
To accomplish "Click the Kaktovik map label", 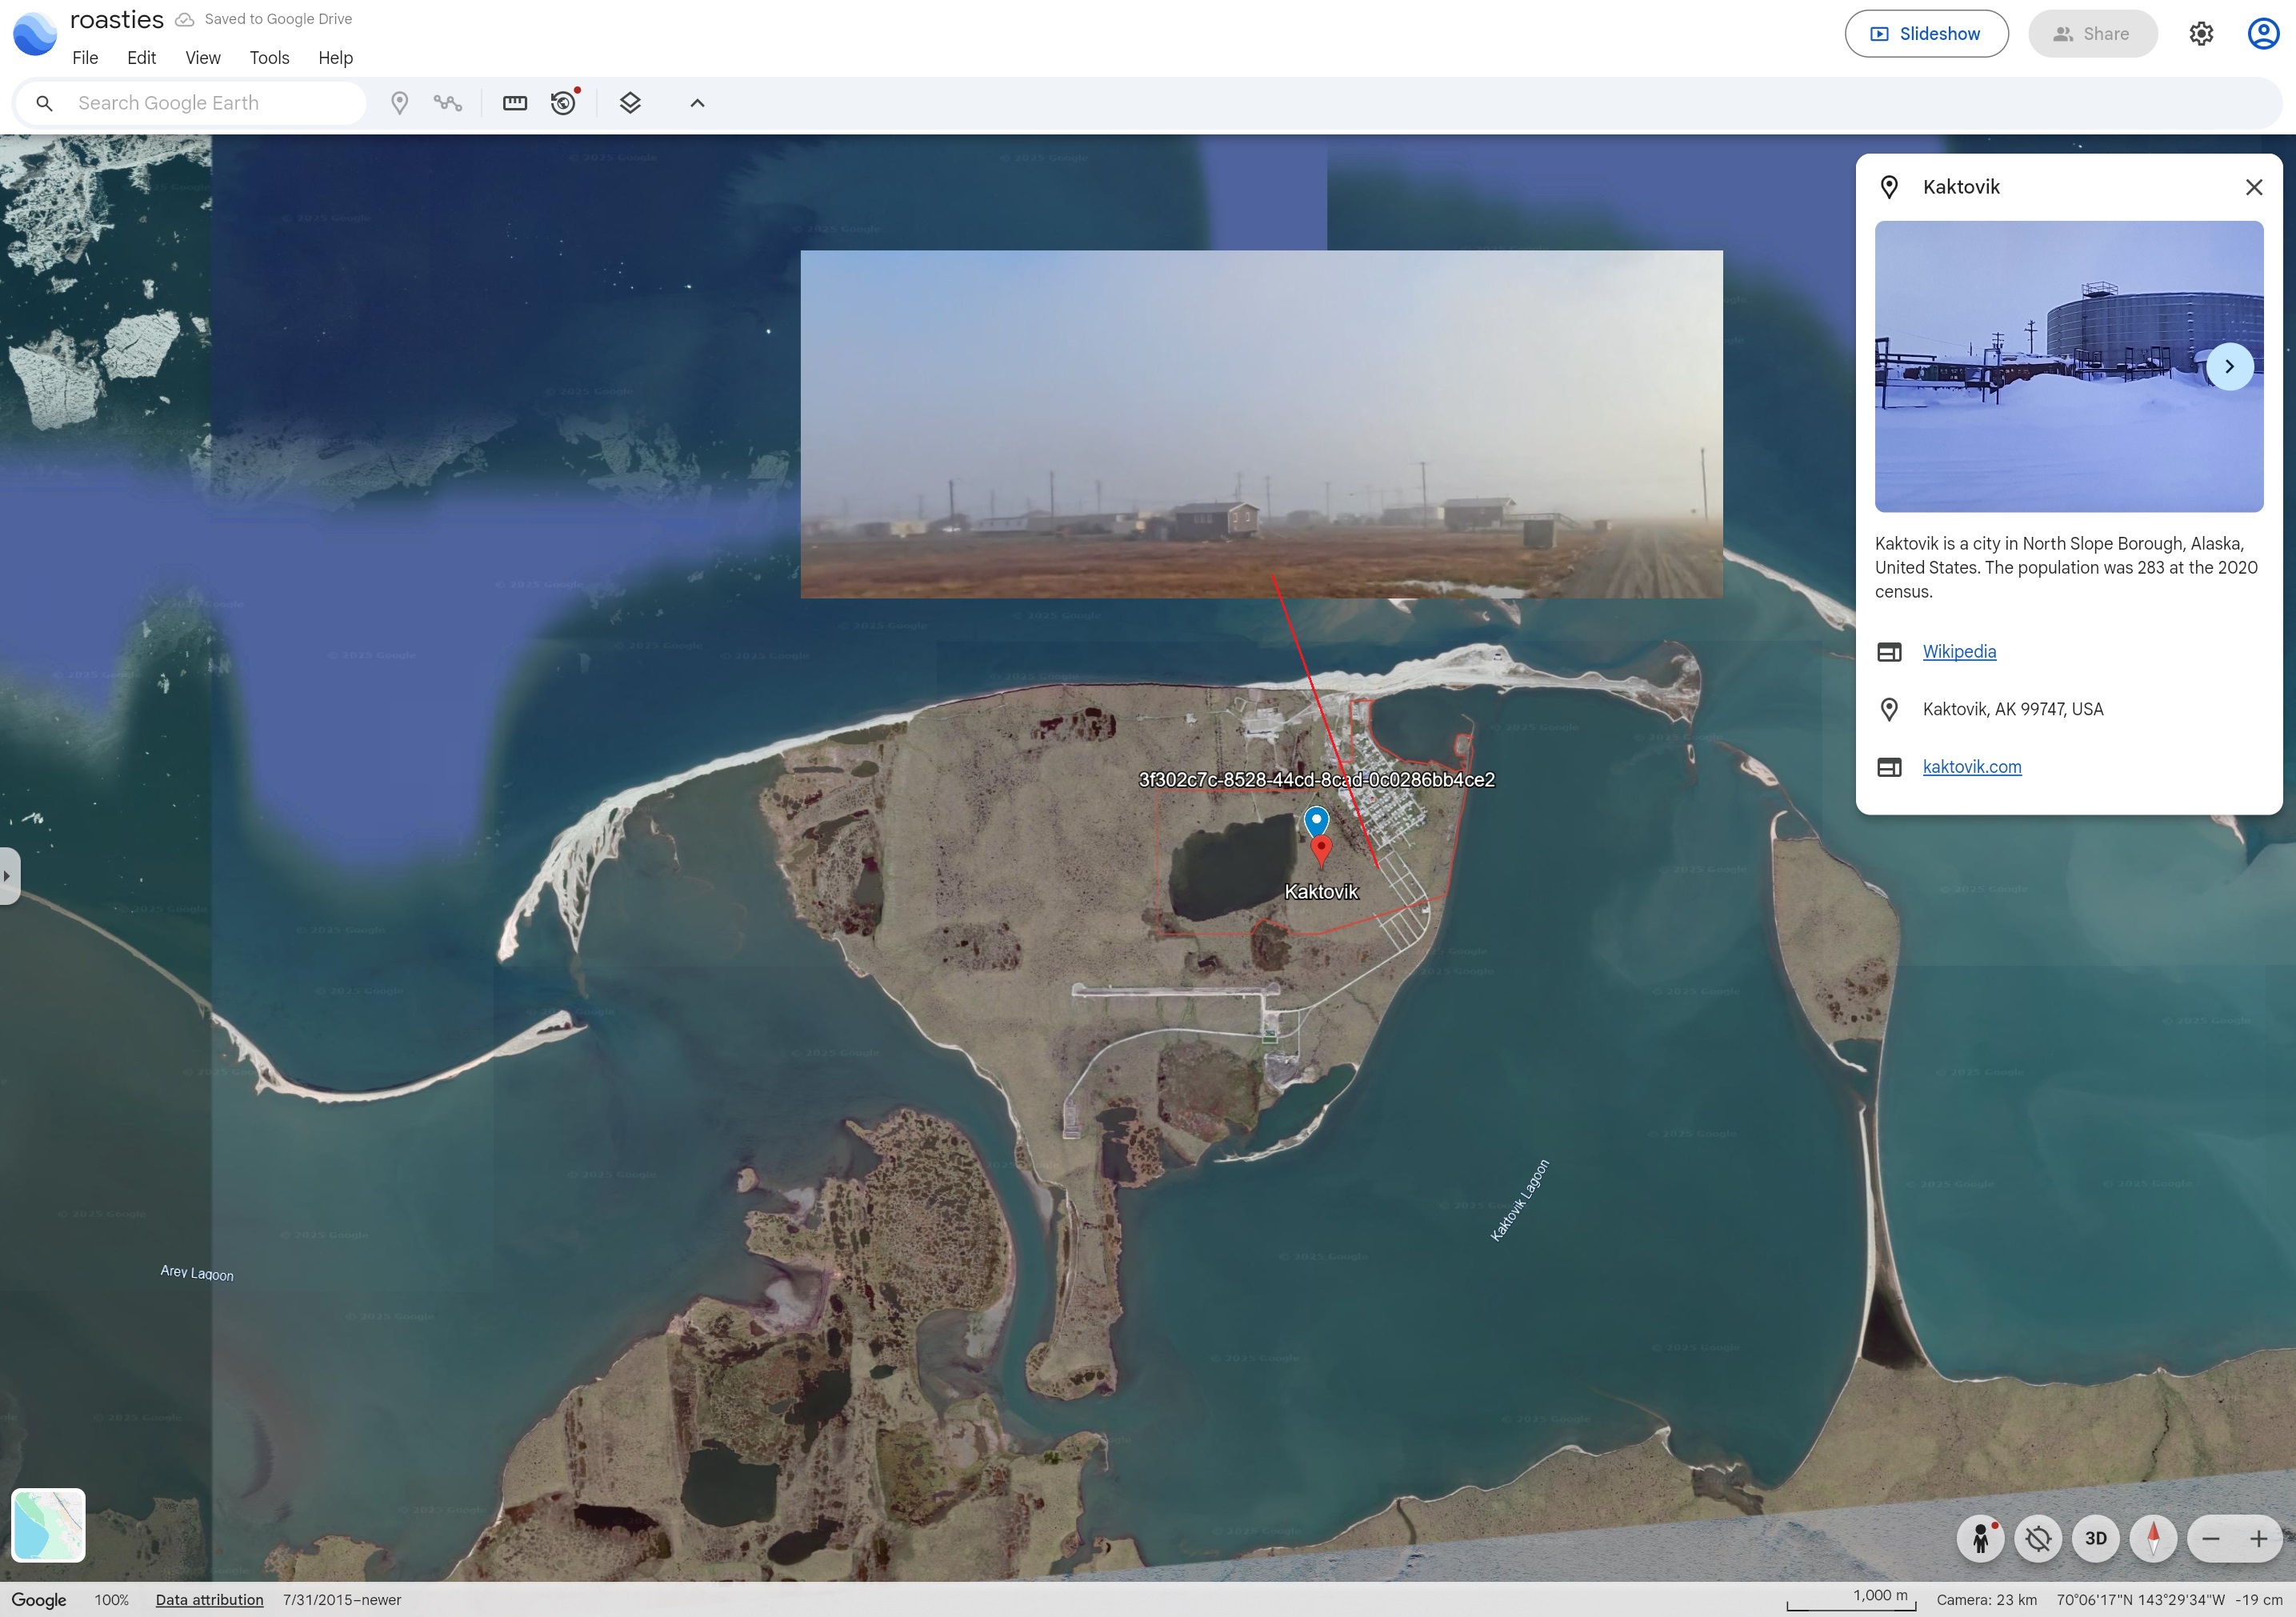I will pyautogui.click(x=1321, y=892).
